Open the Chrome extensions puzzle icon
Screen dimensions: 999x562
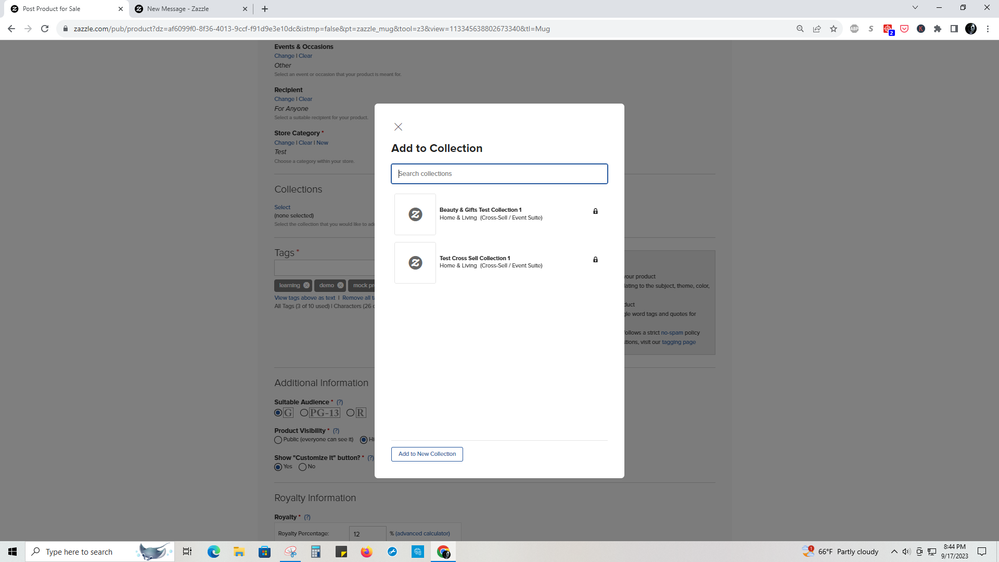point(937,29)
